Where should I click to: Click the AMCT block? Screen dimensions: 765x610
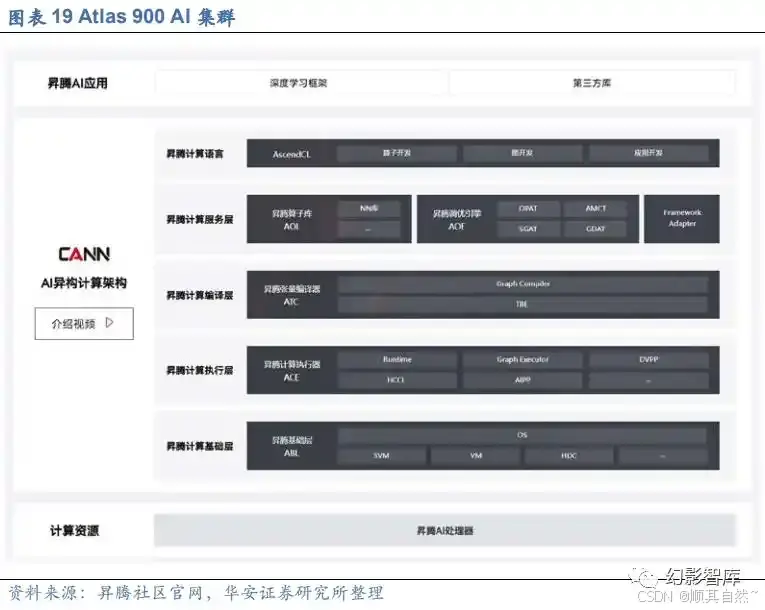pos(596,208)
